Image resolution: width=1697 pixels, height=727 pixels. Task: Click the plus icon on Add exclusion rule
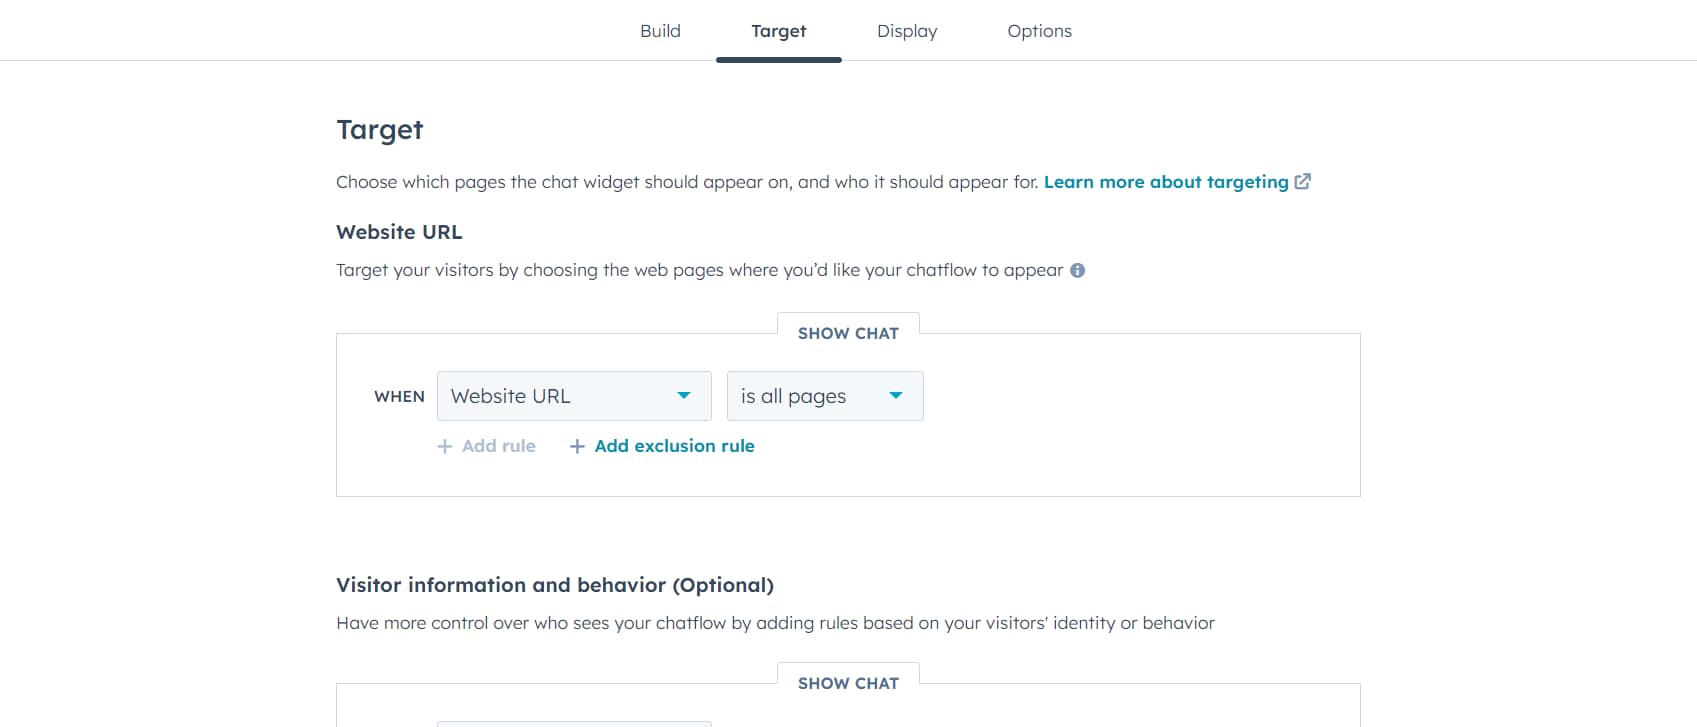pyautogui.click(x=578, y=446)
